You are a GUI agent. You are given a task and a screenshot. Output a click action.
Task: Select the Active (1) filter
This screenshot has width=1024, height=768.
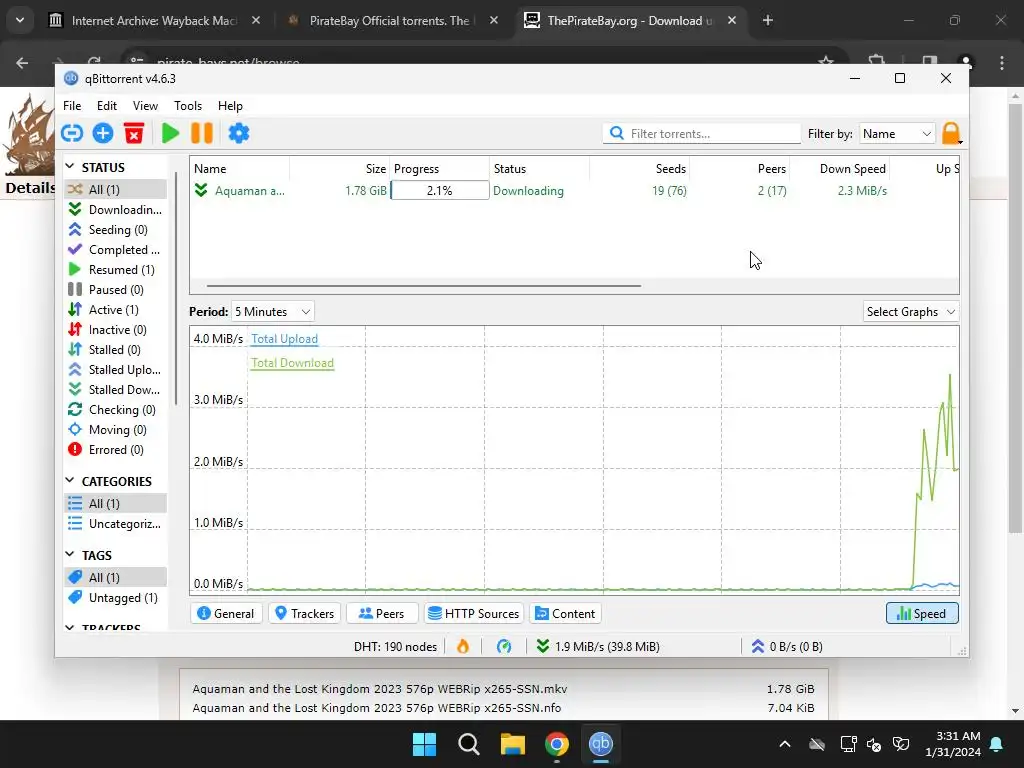[116, 310]
